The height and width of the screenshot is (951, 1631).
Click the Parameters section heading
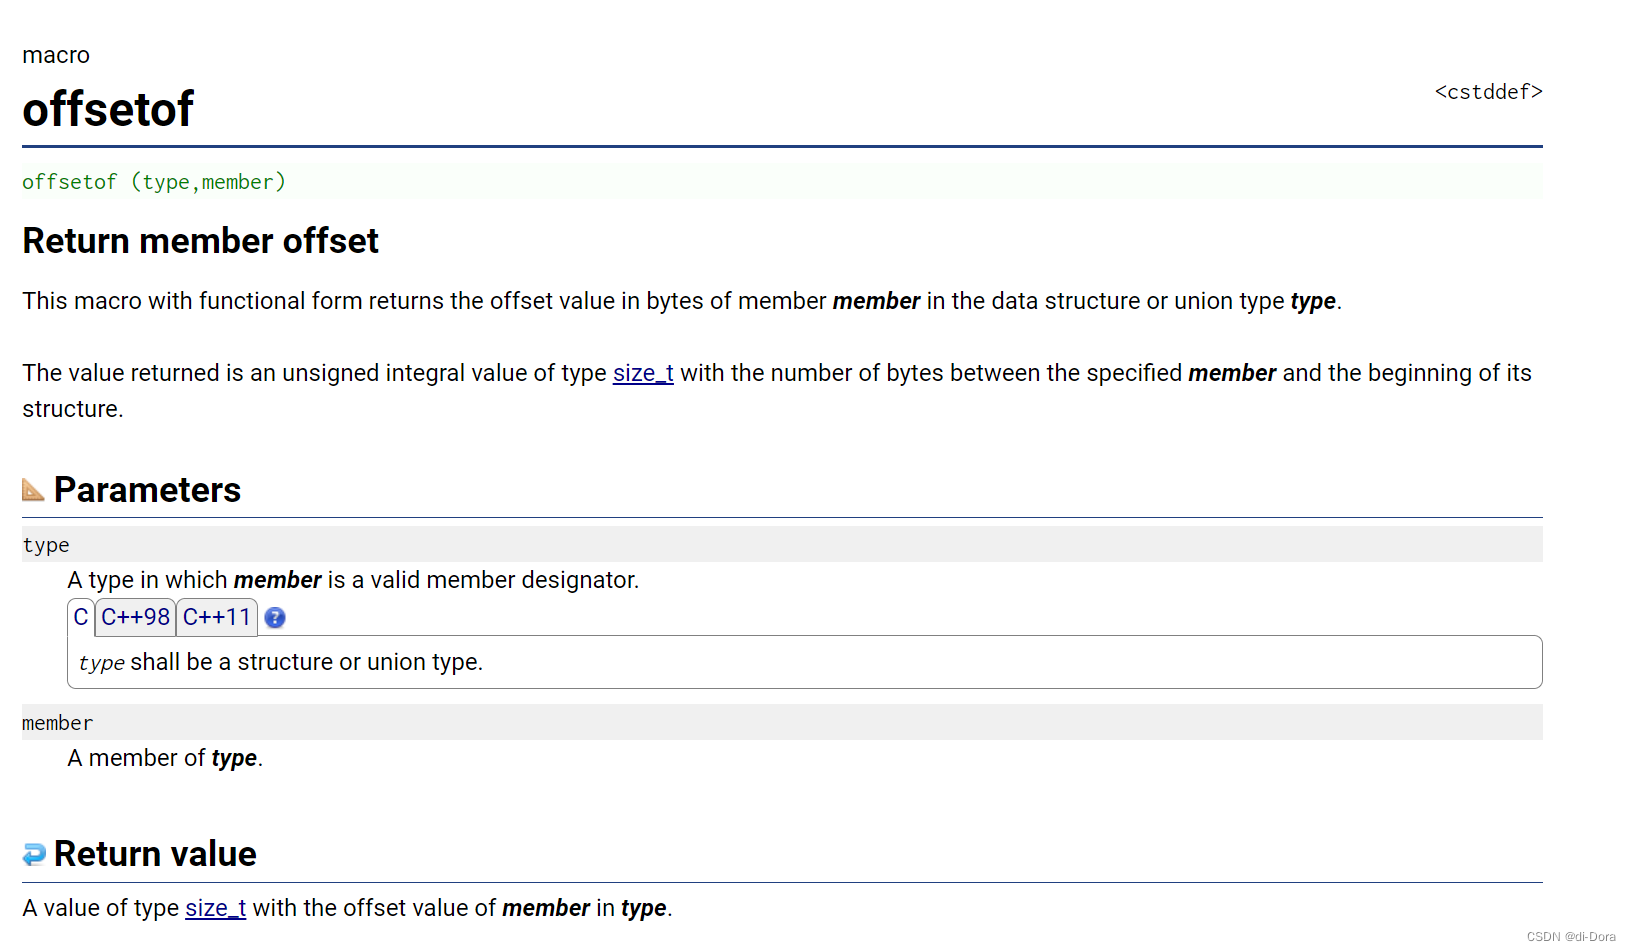pos(147,490)
